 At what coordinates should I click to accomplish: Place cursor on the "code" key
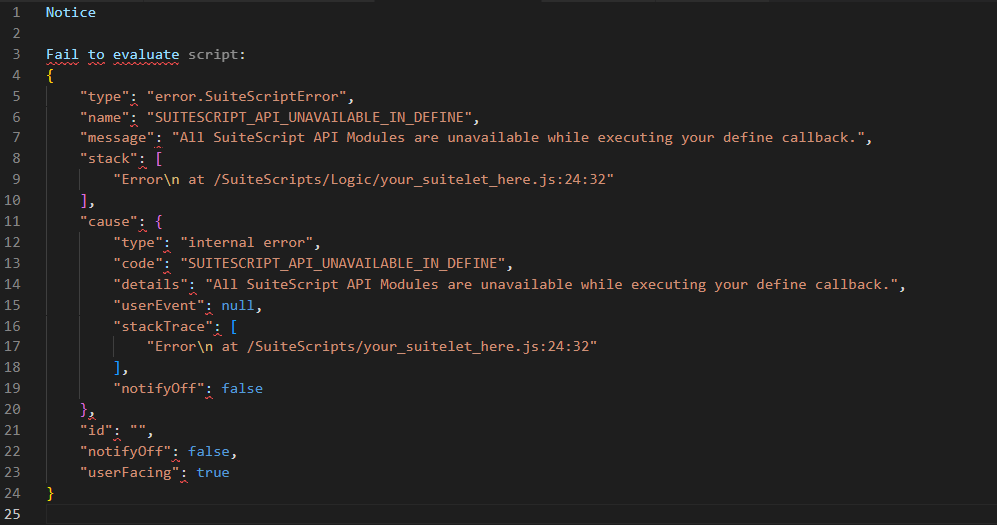click(137, 263)
